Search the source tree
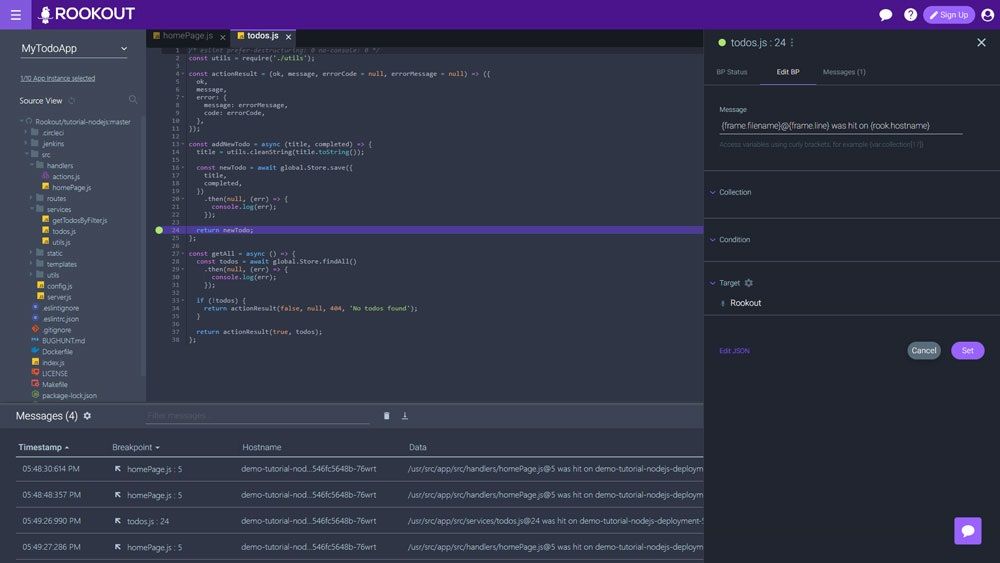1000x563 pixels. coord(133,99)
